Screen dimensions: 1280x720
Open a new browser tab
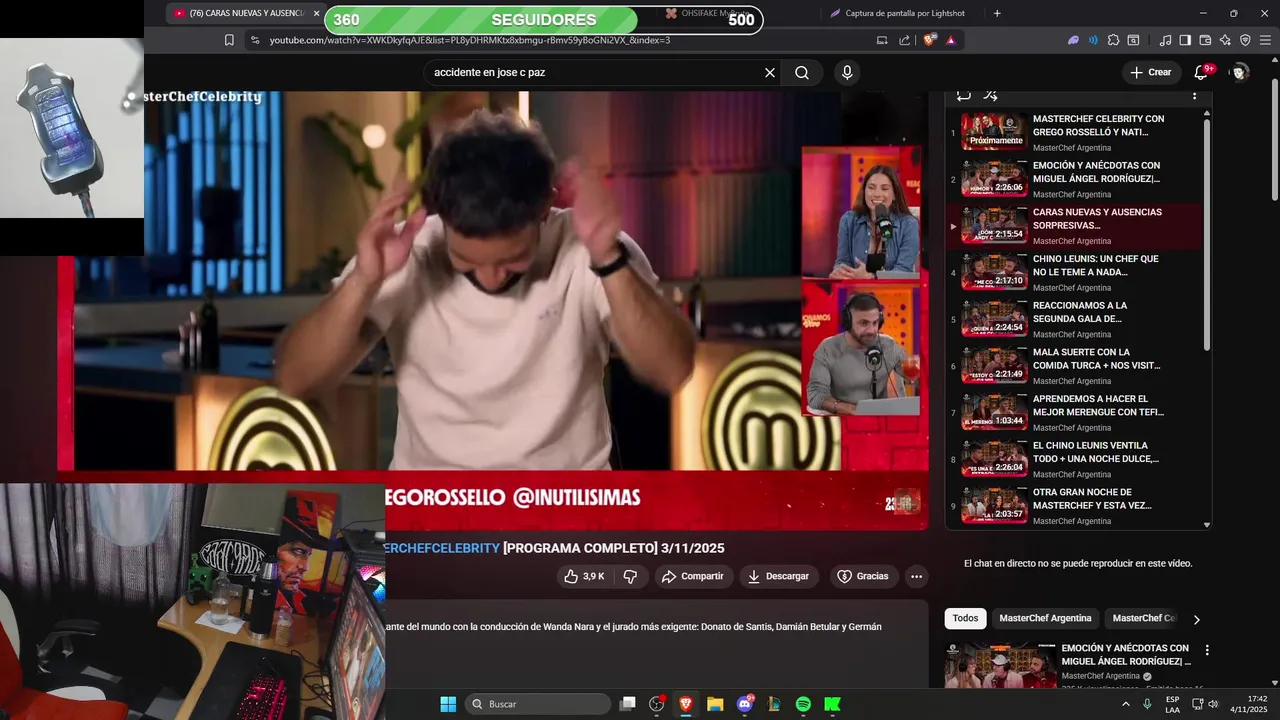coord(997,13)
